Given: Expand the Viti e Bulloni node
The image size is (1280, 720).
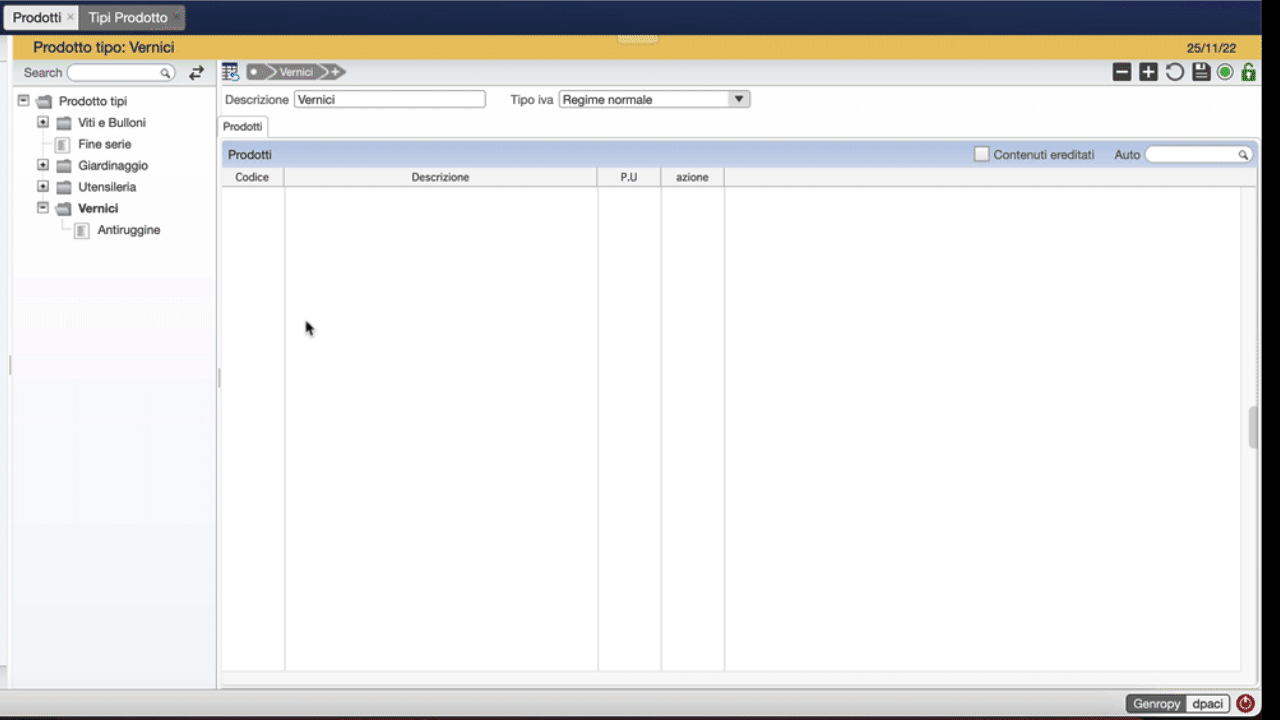Looking at the screenshot, I should [43, 122].
